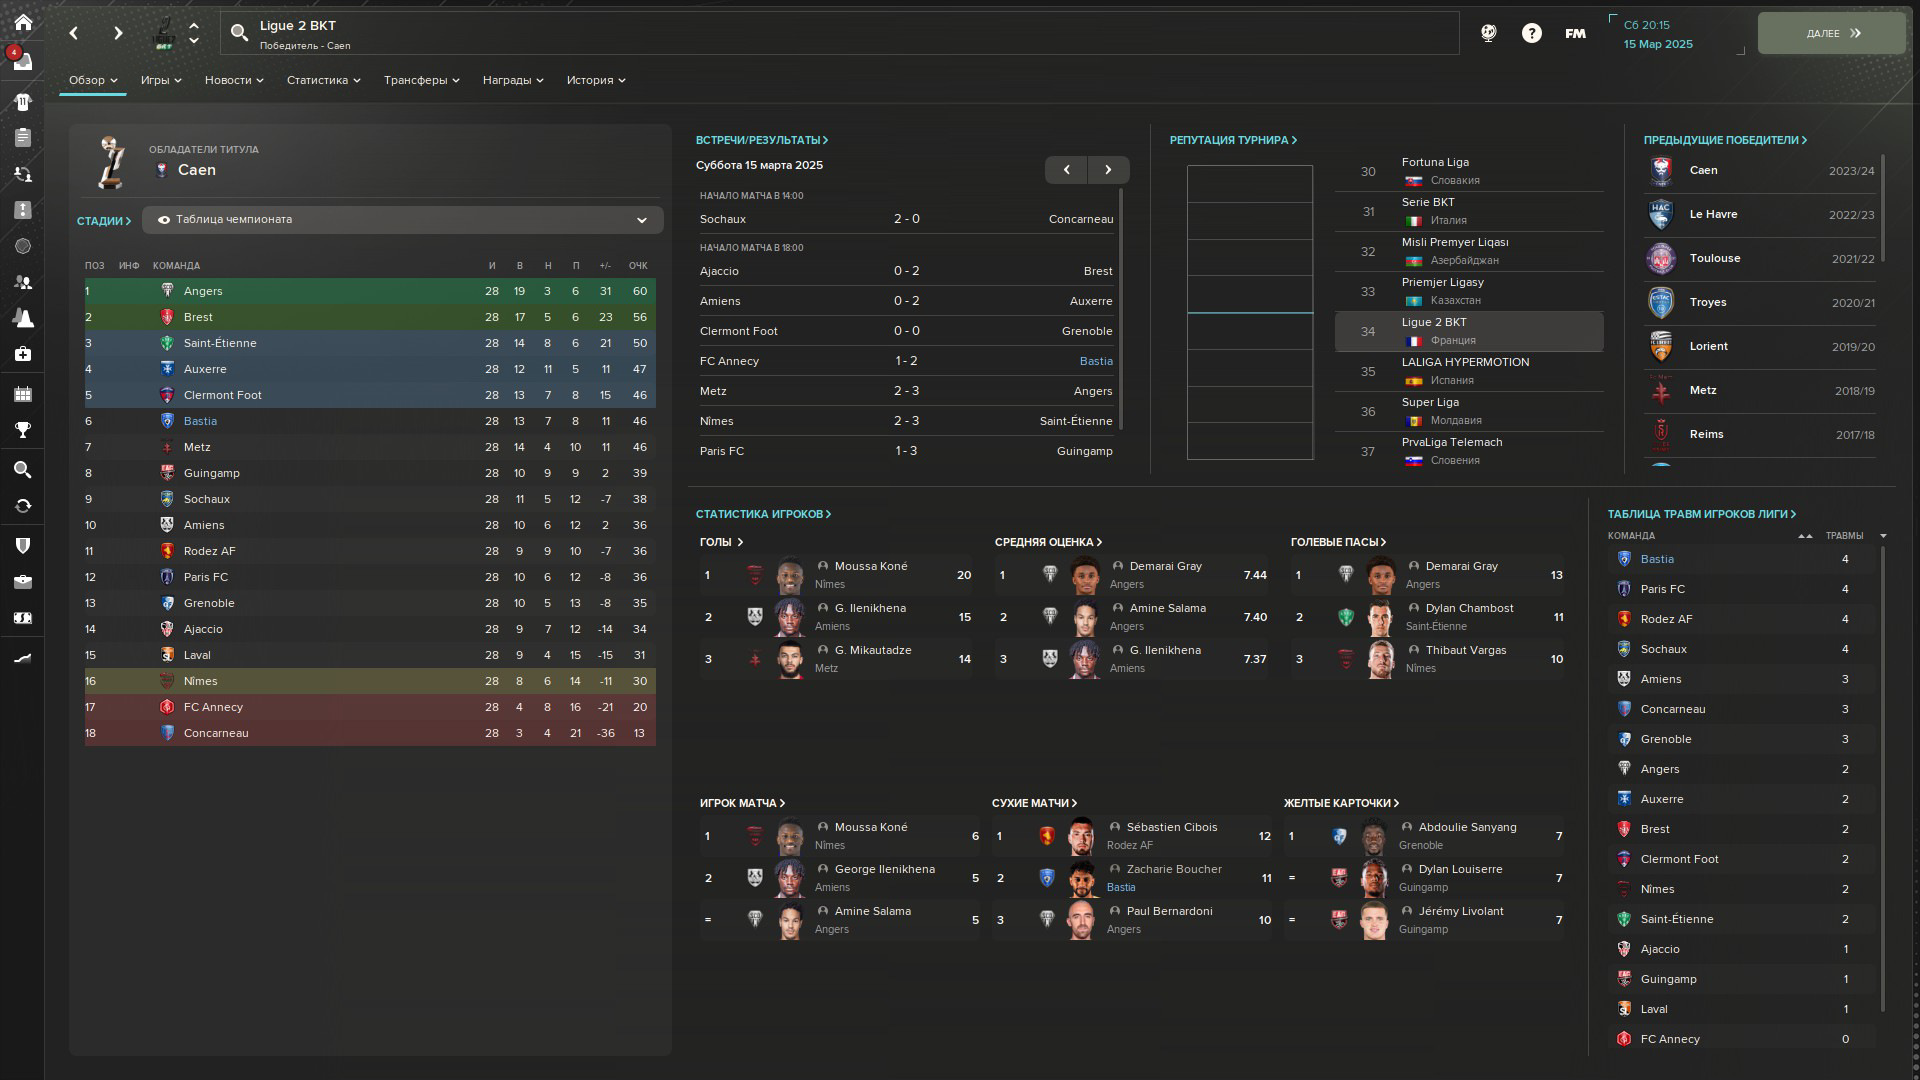The image size is (1920, 1080).
Task: Sort injuries table by Команда column
Action: tap(1631, 536)
